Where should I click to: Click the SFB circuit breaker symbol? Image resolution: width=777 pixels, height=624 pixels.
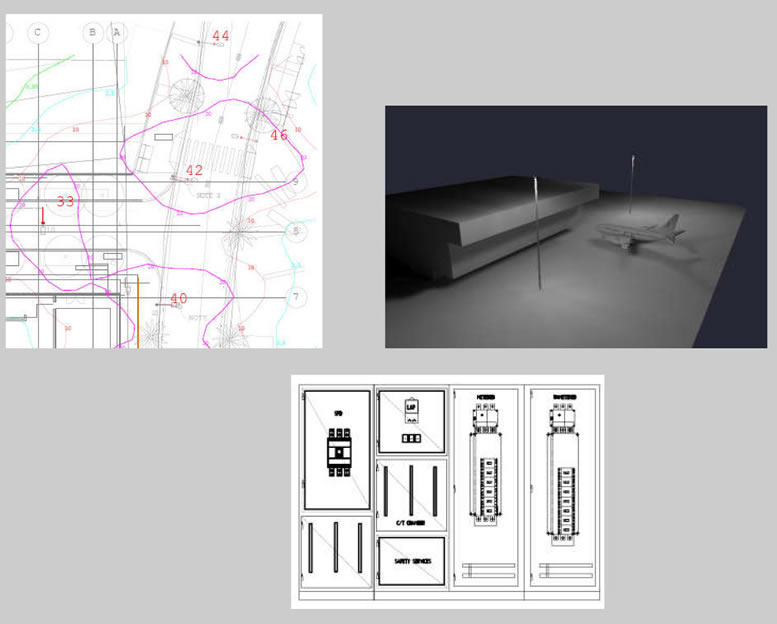click(337, 452)
